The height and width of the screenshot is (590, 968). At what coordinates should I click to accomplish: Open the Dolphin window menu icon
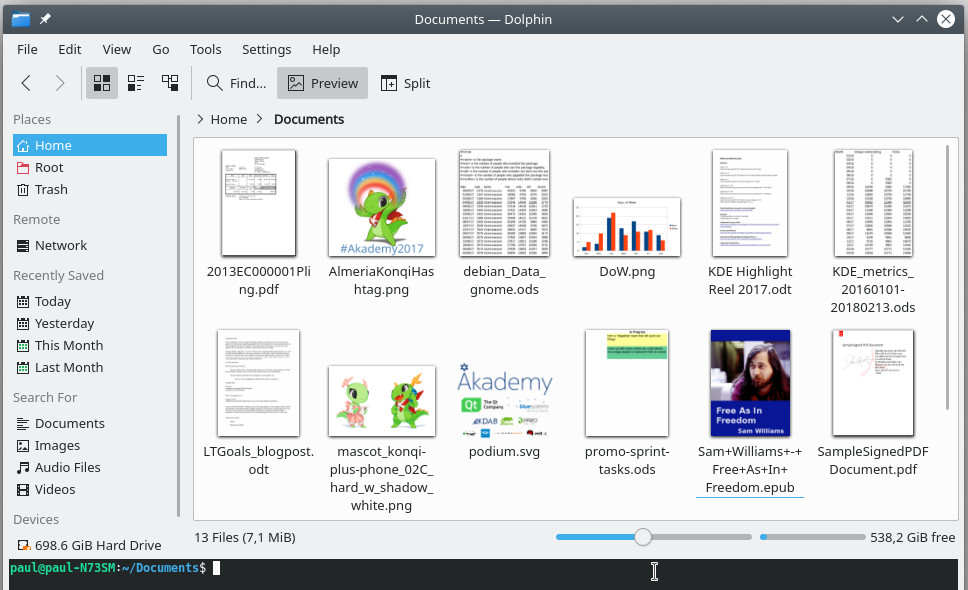click(21, 19)
